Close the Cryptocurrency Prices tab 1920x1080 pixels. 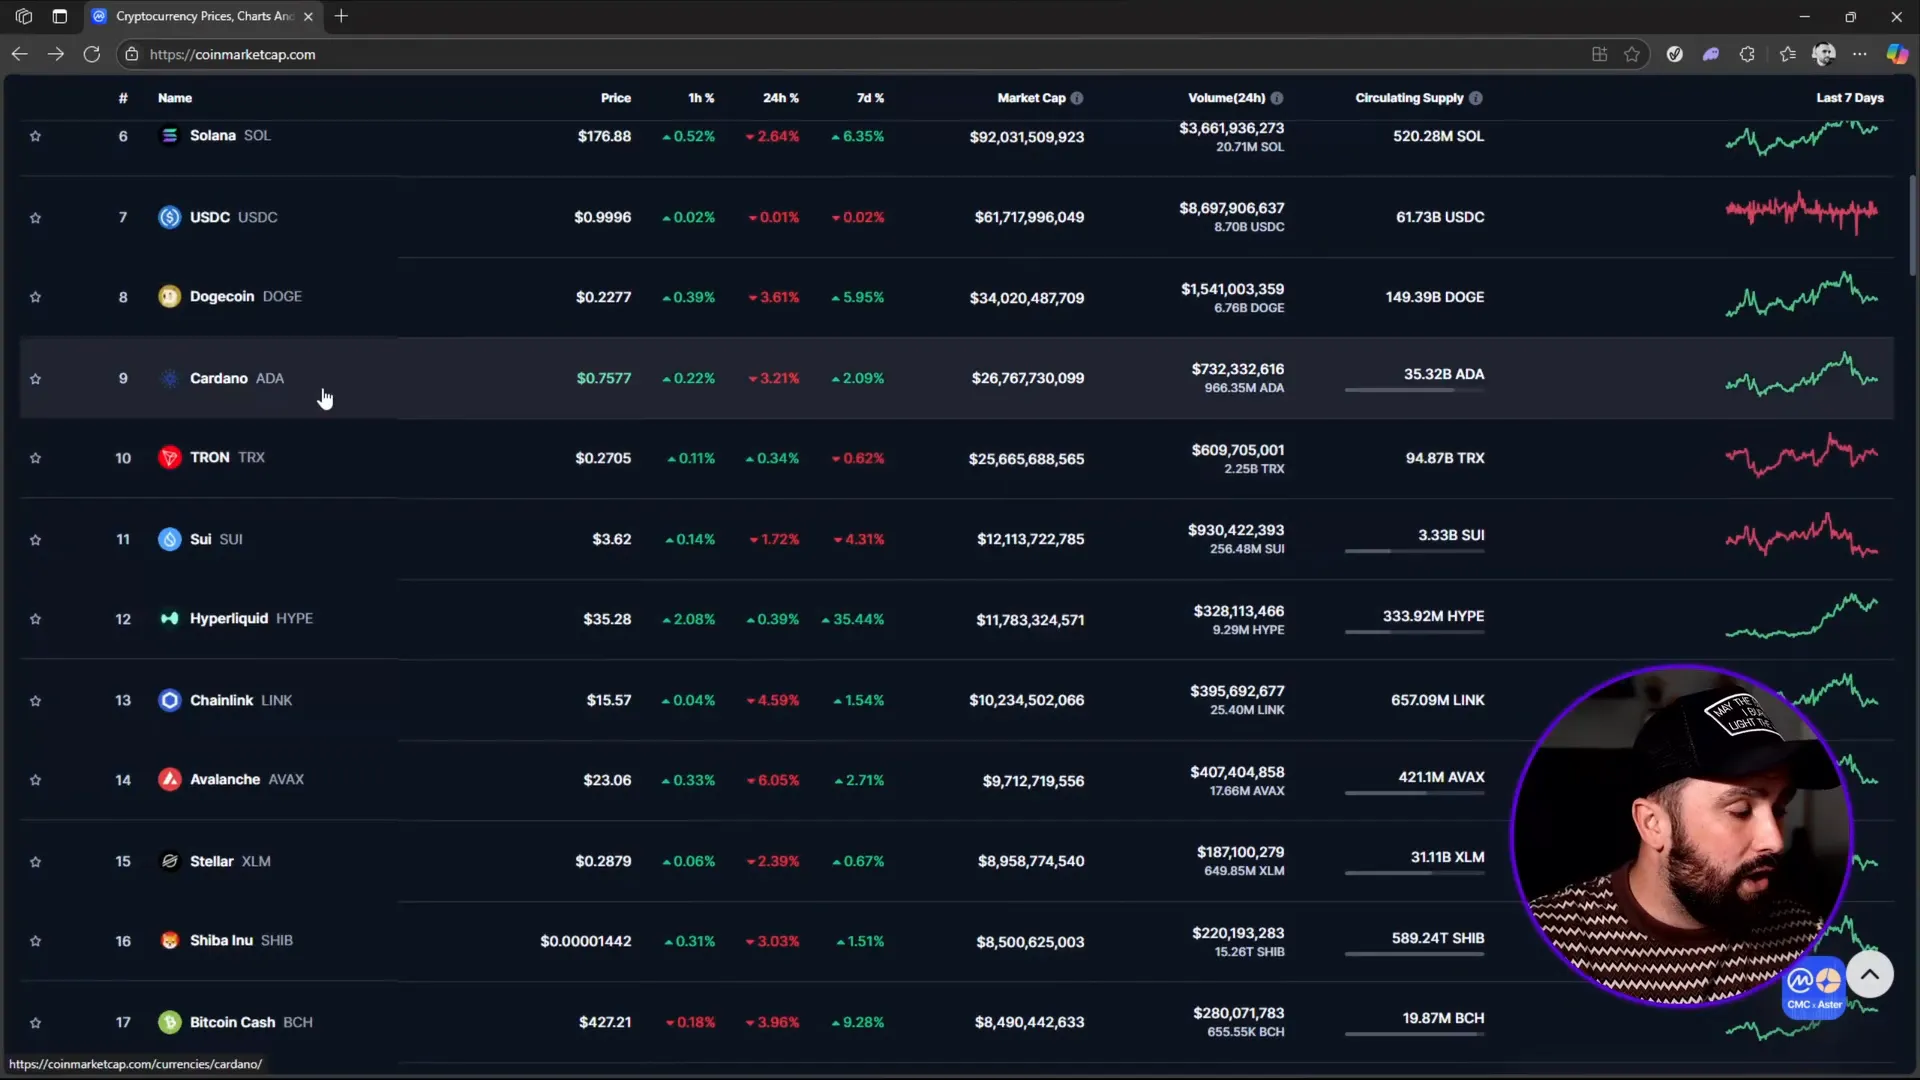308,16
